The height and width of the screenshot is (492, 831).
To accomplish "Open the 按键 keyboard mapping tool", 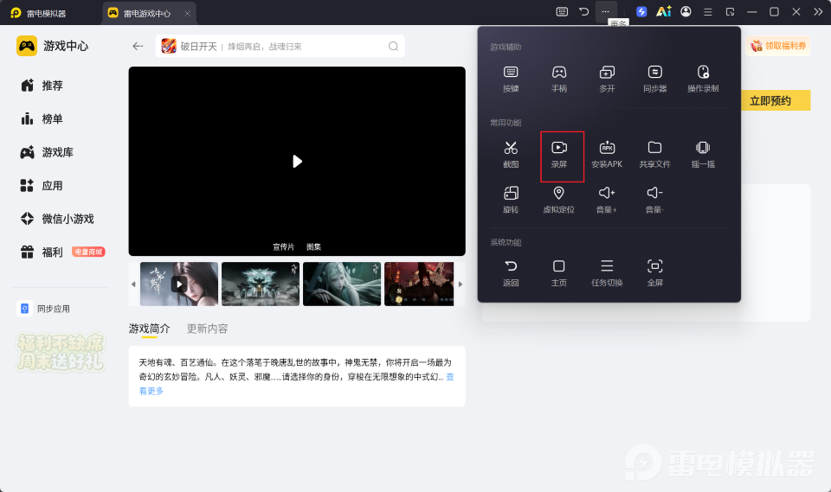I will 510,78.
